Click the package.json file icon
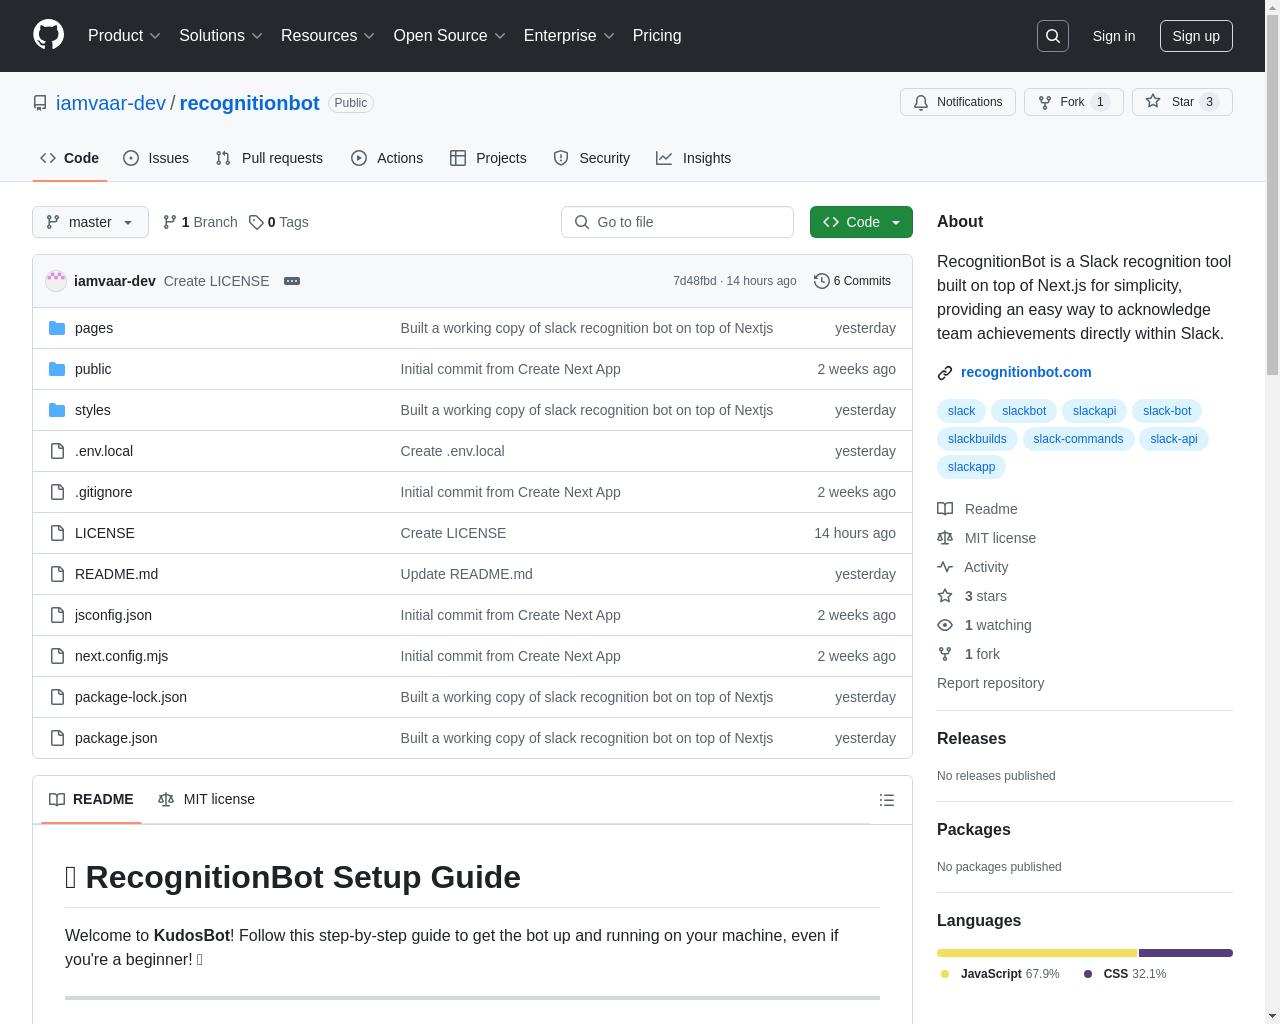Image resolution: width=1280 pixels, height=1024 pixels. click(x=57, y=738)
